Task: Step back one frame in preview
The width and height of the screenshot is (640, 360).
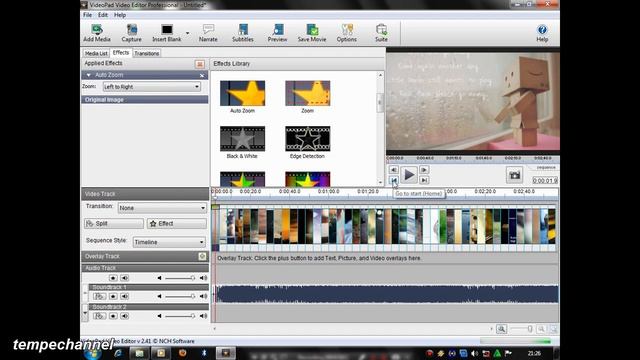Action: pos(393,170)
